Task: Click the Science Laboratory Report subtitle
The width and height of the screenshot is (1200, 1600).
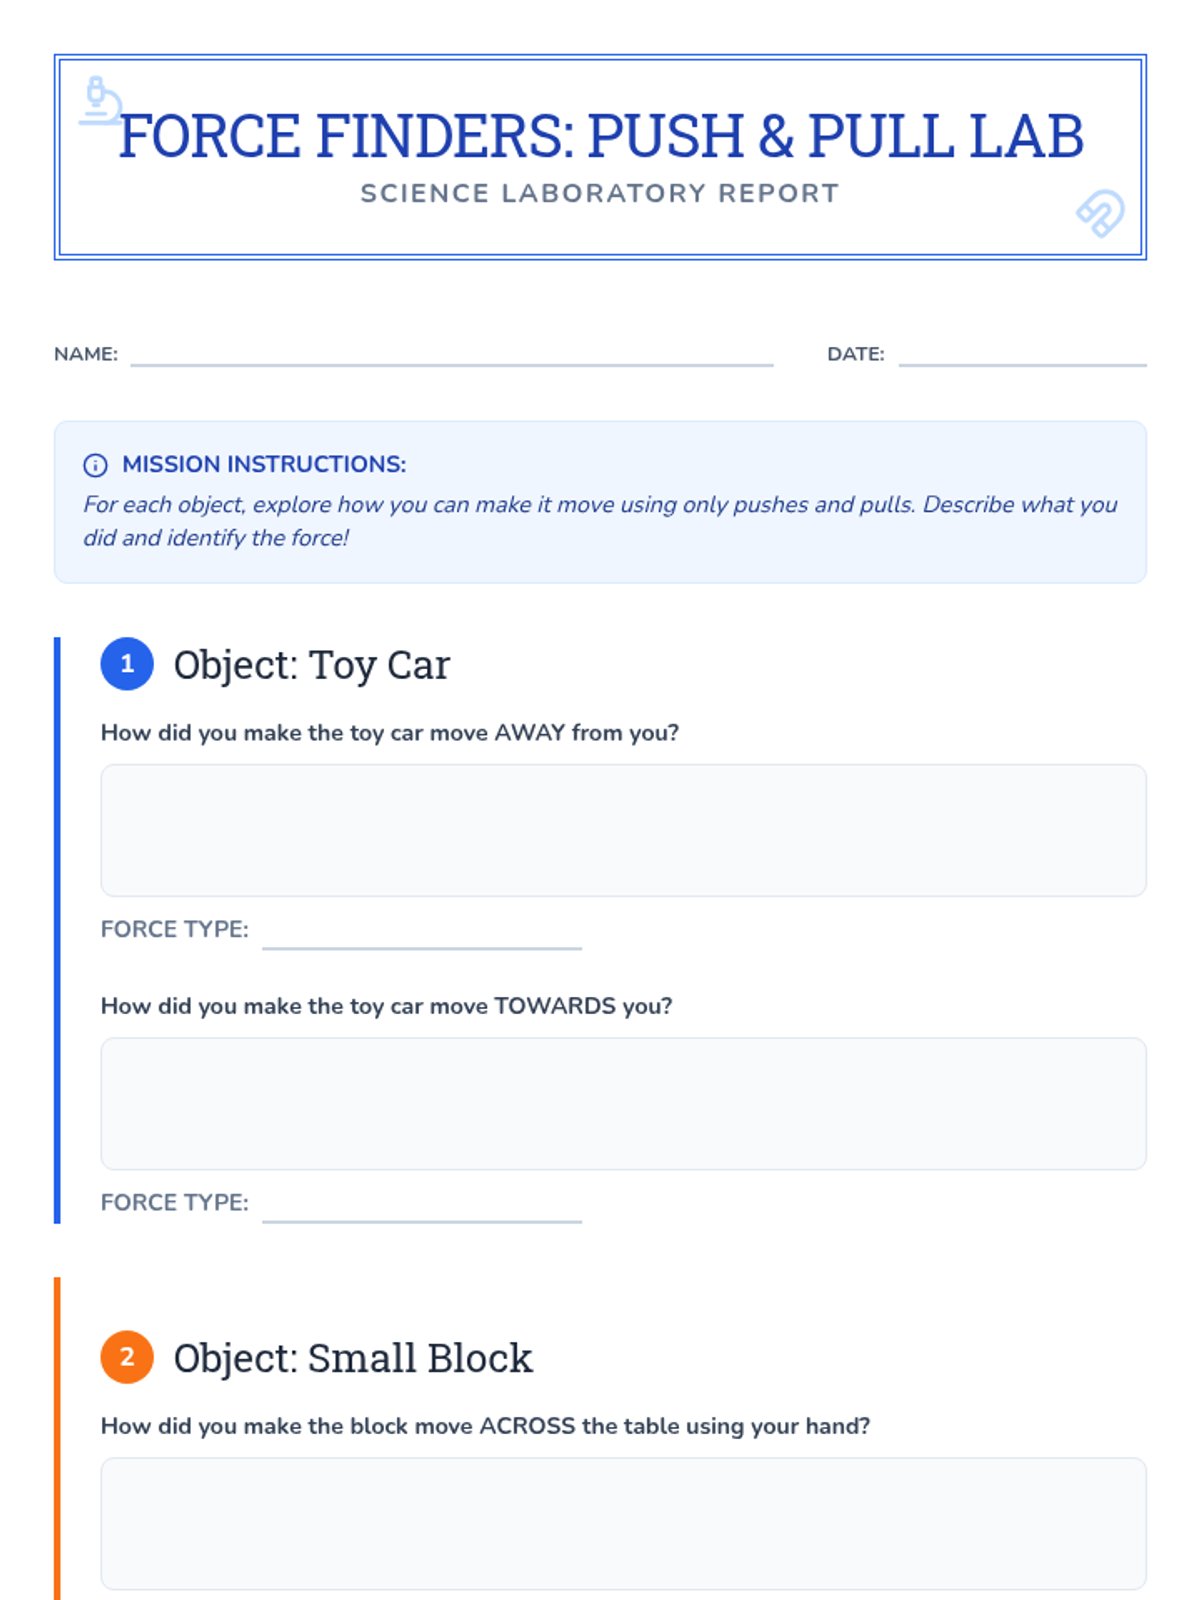Action: click(600, 193)
